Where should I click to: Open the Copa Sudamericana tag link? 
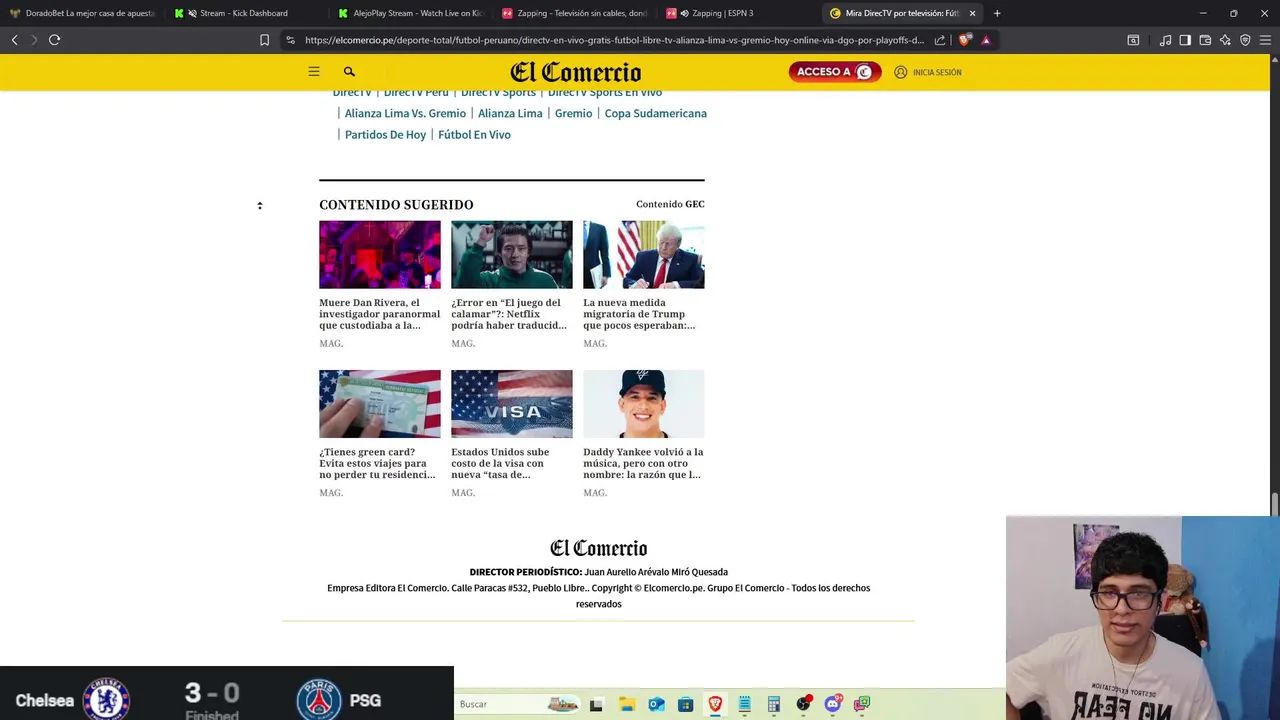click(x=655, y=113)
